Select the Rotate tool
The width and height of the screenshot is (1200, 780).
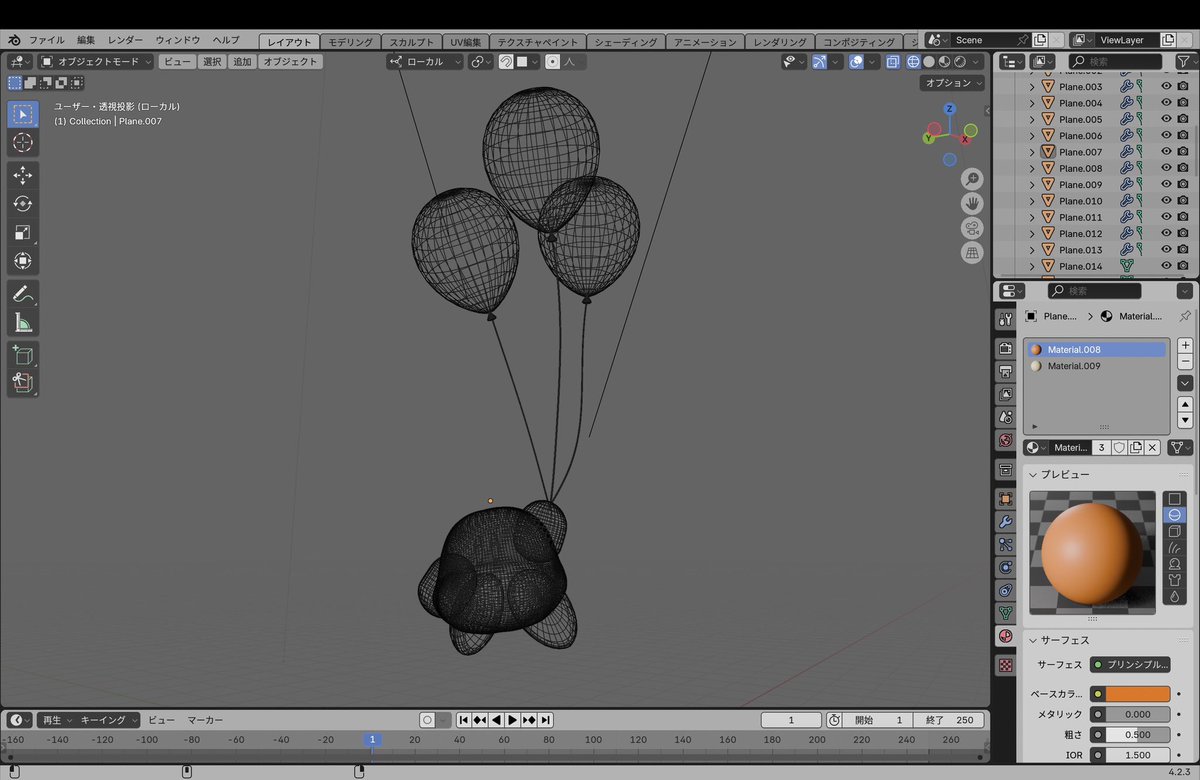(22, 204)
